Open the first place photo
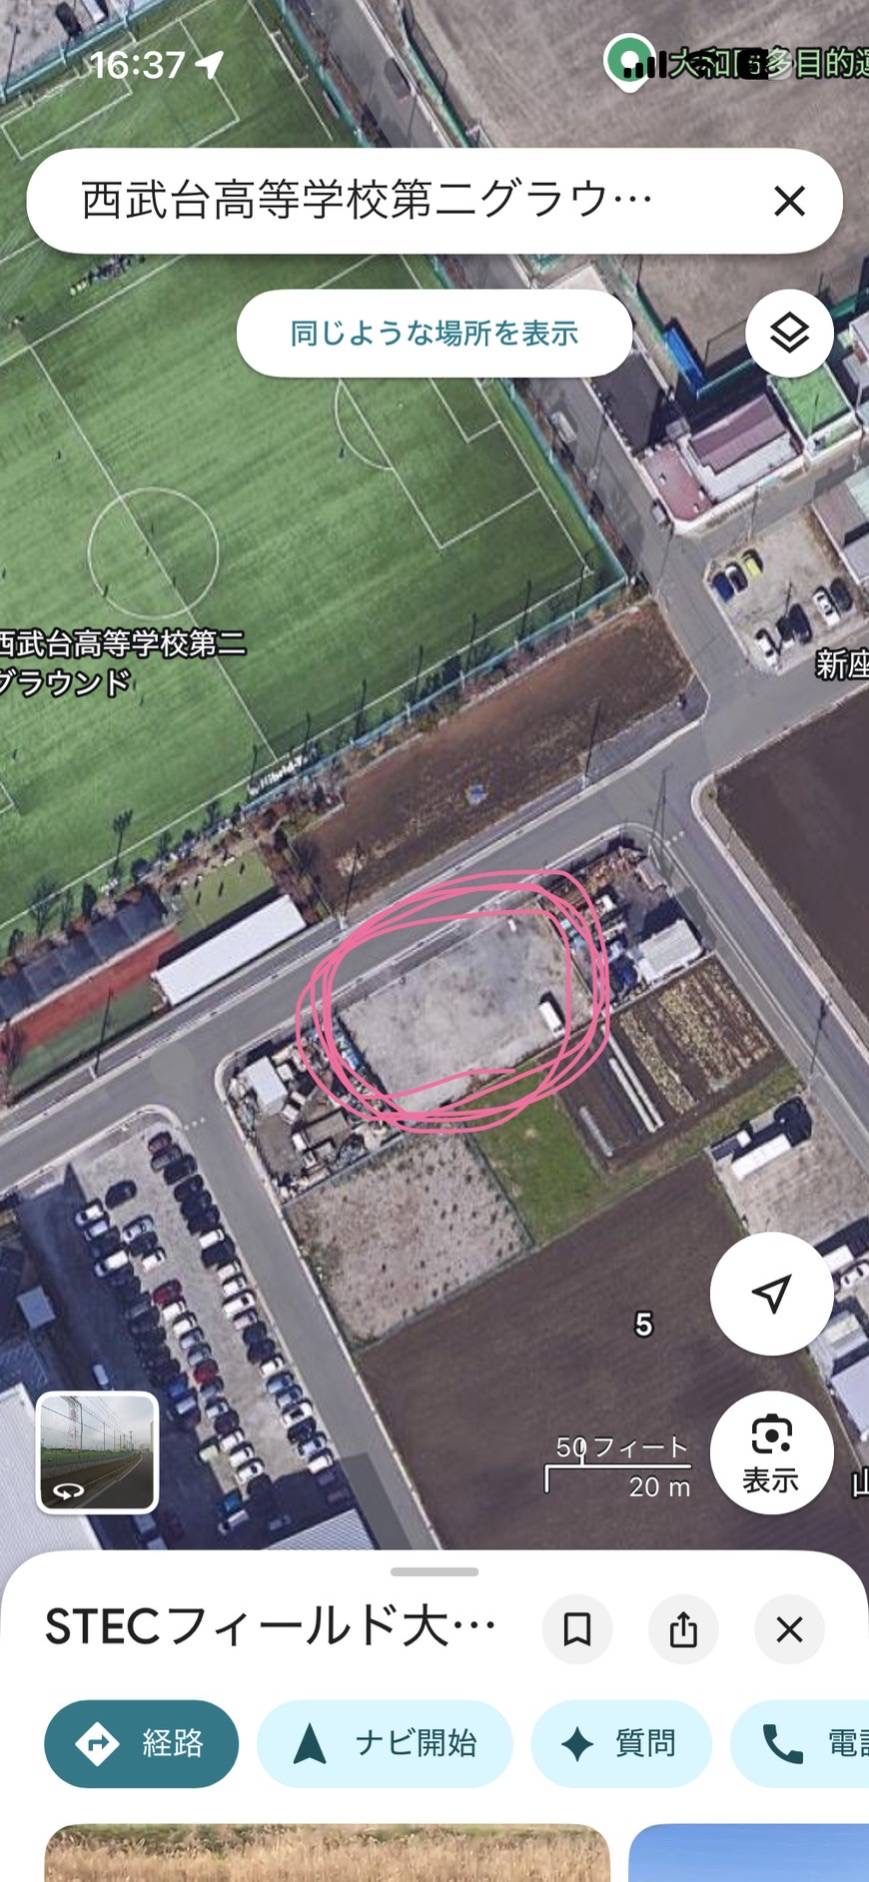Viewport: 869px width, 1882px height. (327, 1853)
